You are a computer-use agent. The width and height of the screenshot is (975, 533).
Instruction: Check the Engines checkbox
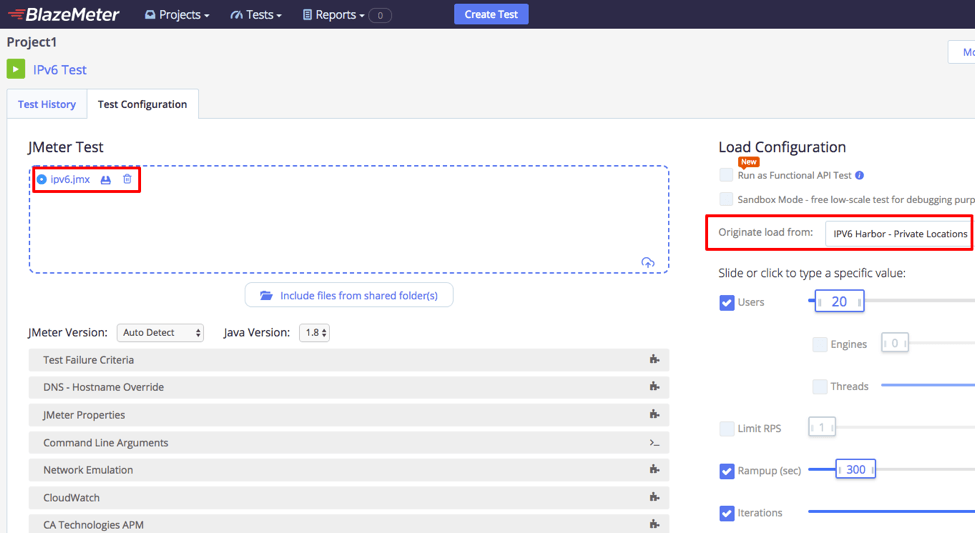pos(820,344)
